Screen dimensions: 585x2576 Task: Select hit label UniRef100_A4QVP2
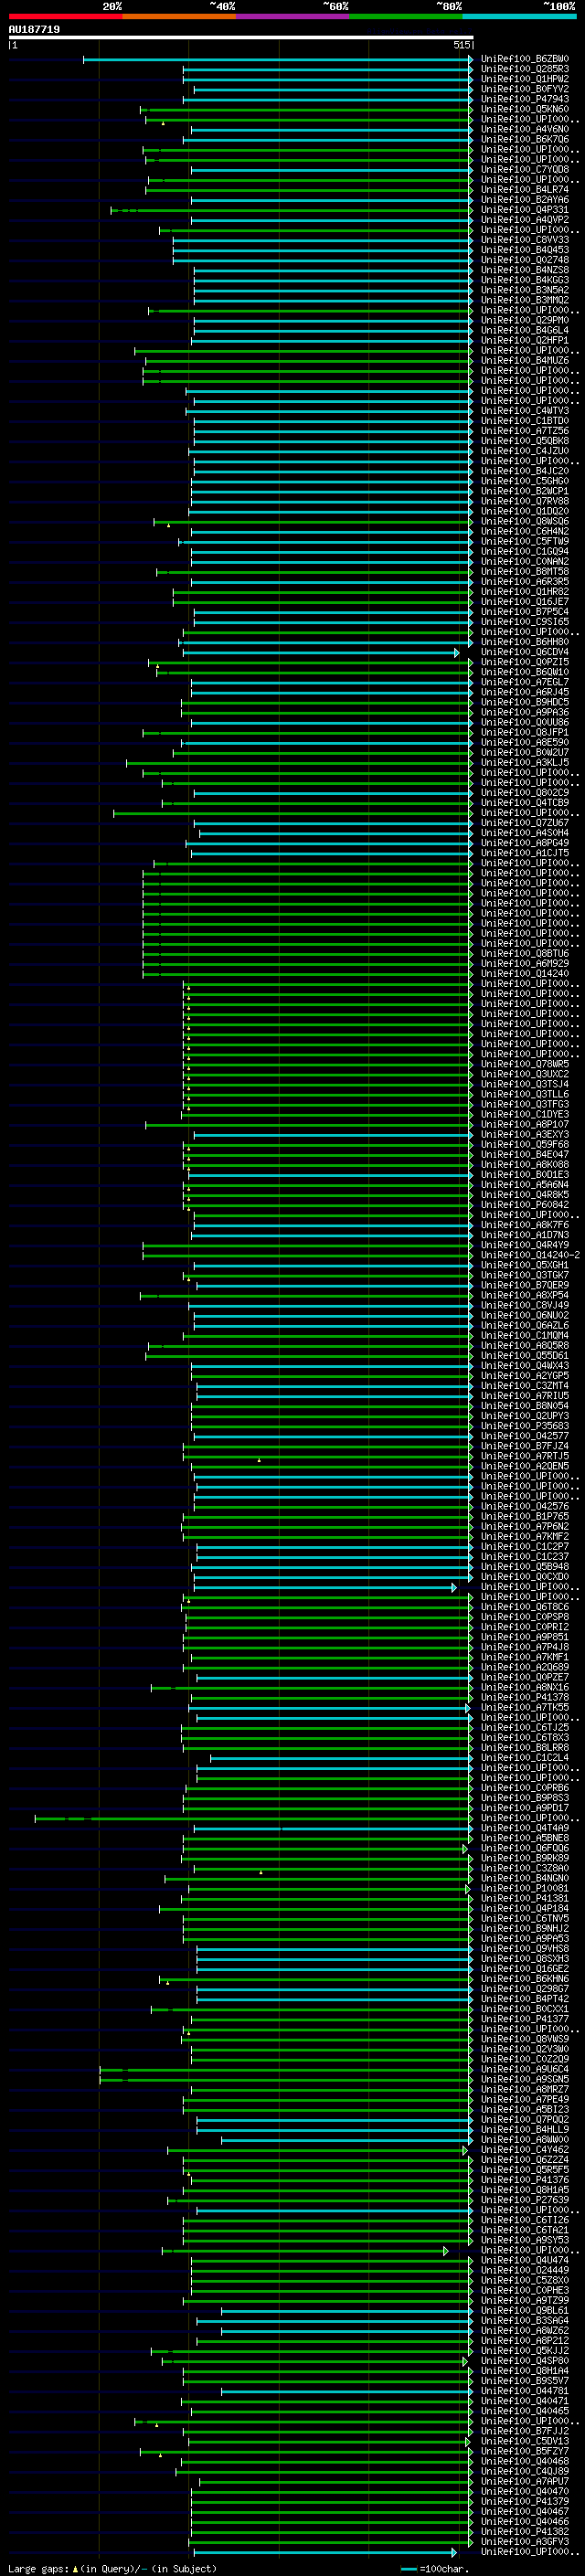524,220
